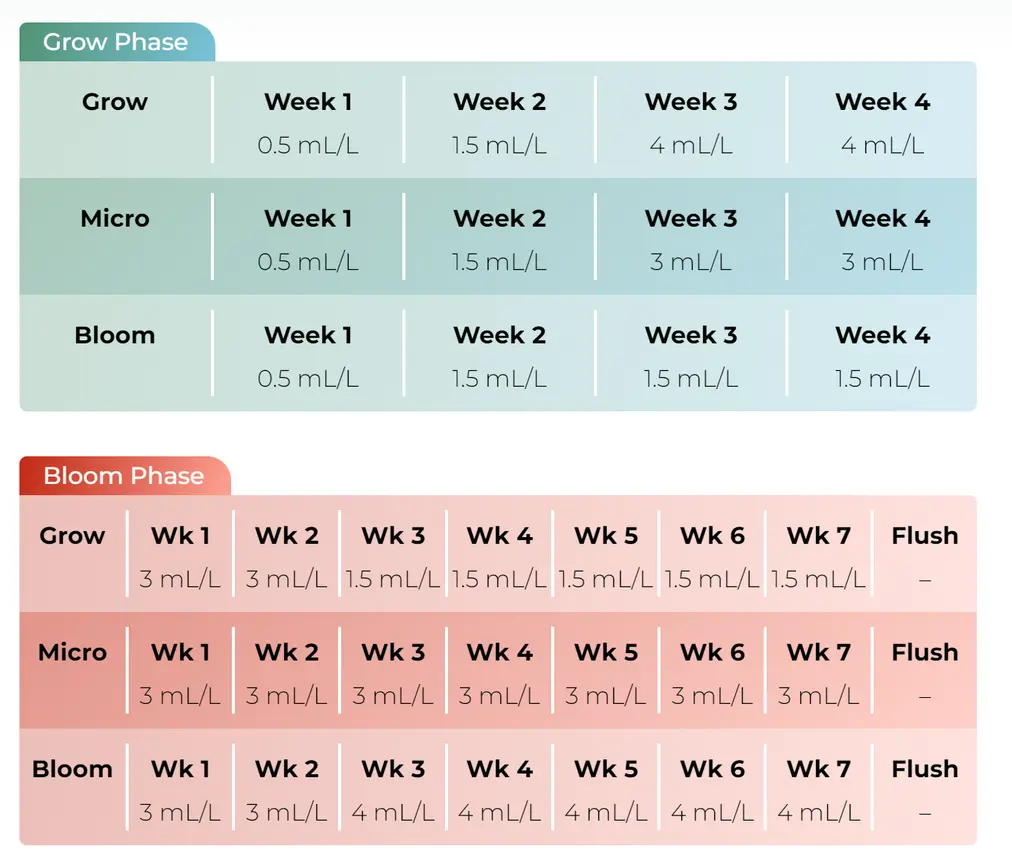Click Wk 4 cell in Bloom Phase Micro row
Viewport: 1012px width, 864px height.
(500, 673)
